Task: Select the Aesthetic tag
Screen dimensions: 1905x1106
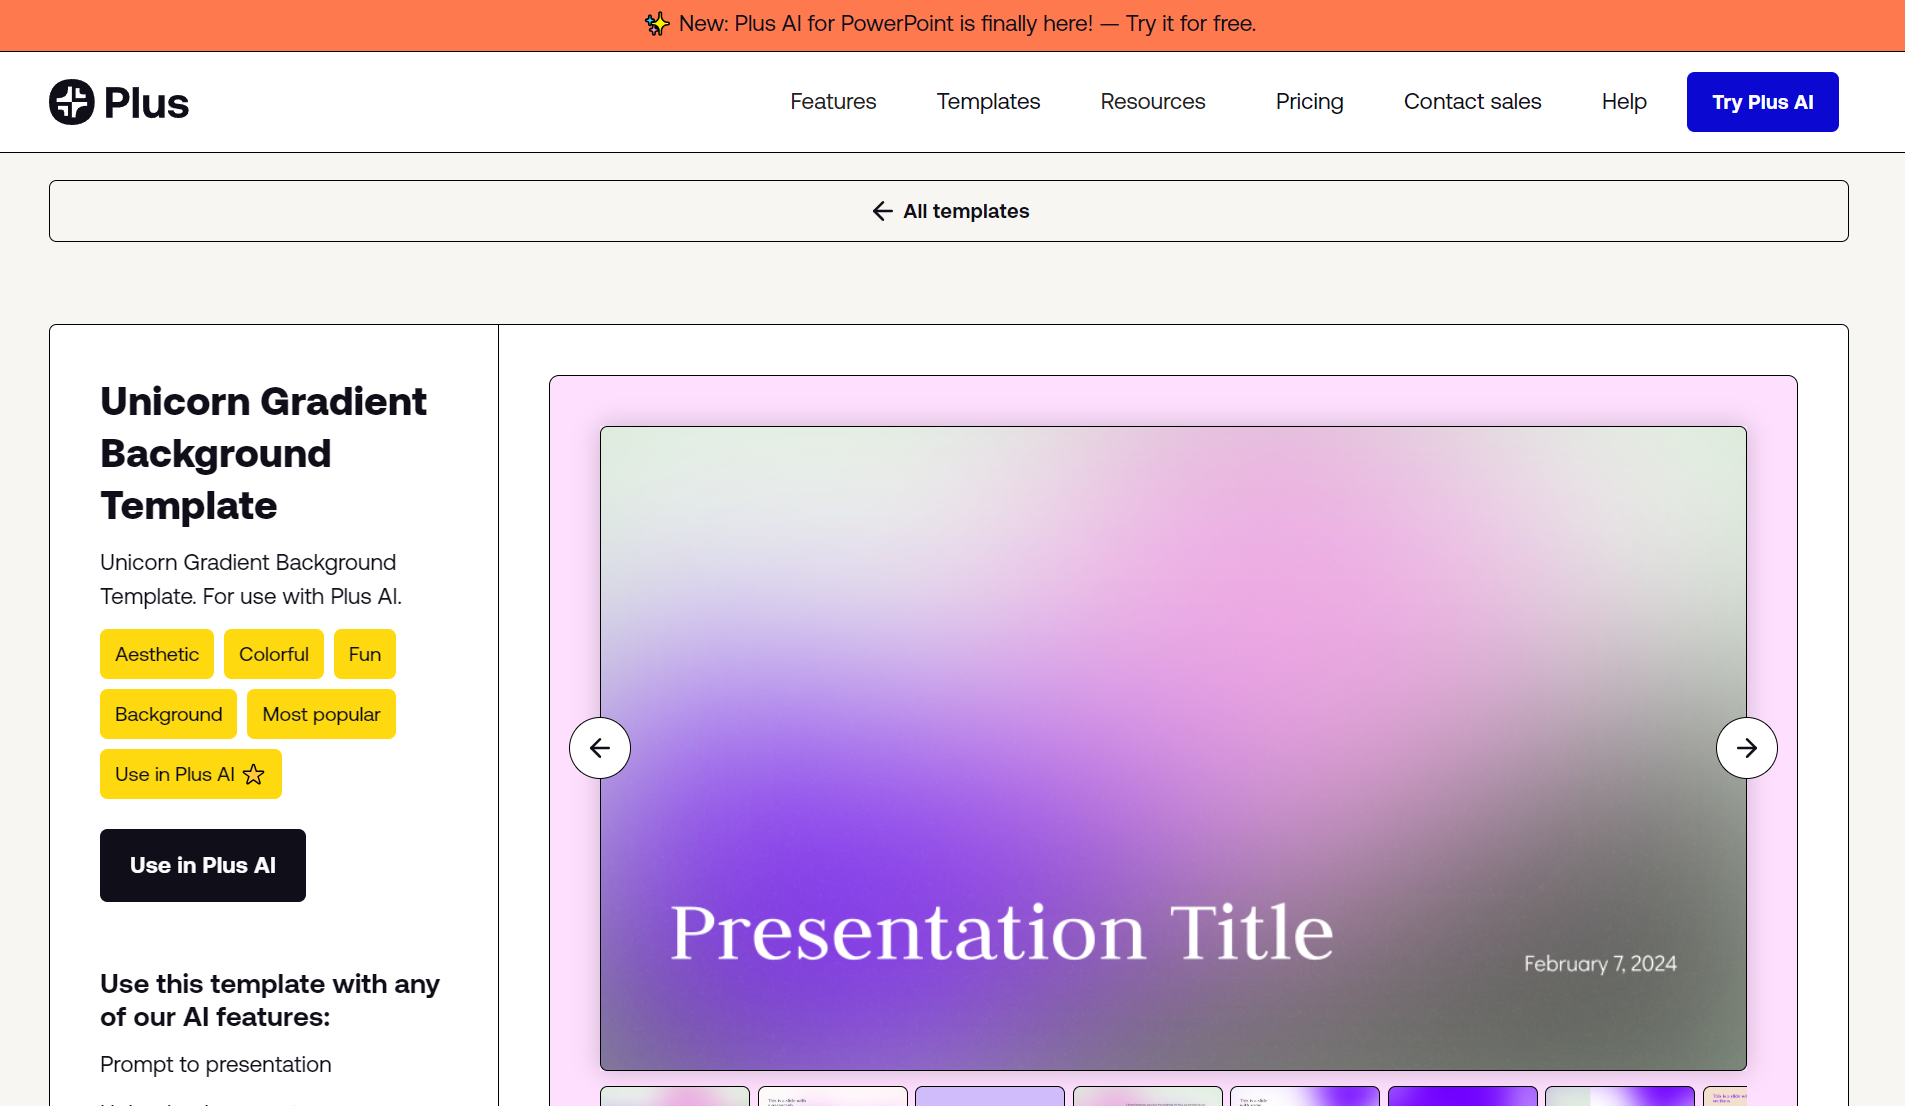Action: [x=157, y=654]
